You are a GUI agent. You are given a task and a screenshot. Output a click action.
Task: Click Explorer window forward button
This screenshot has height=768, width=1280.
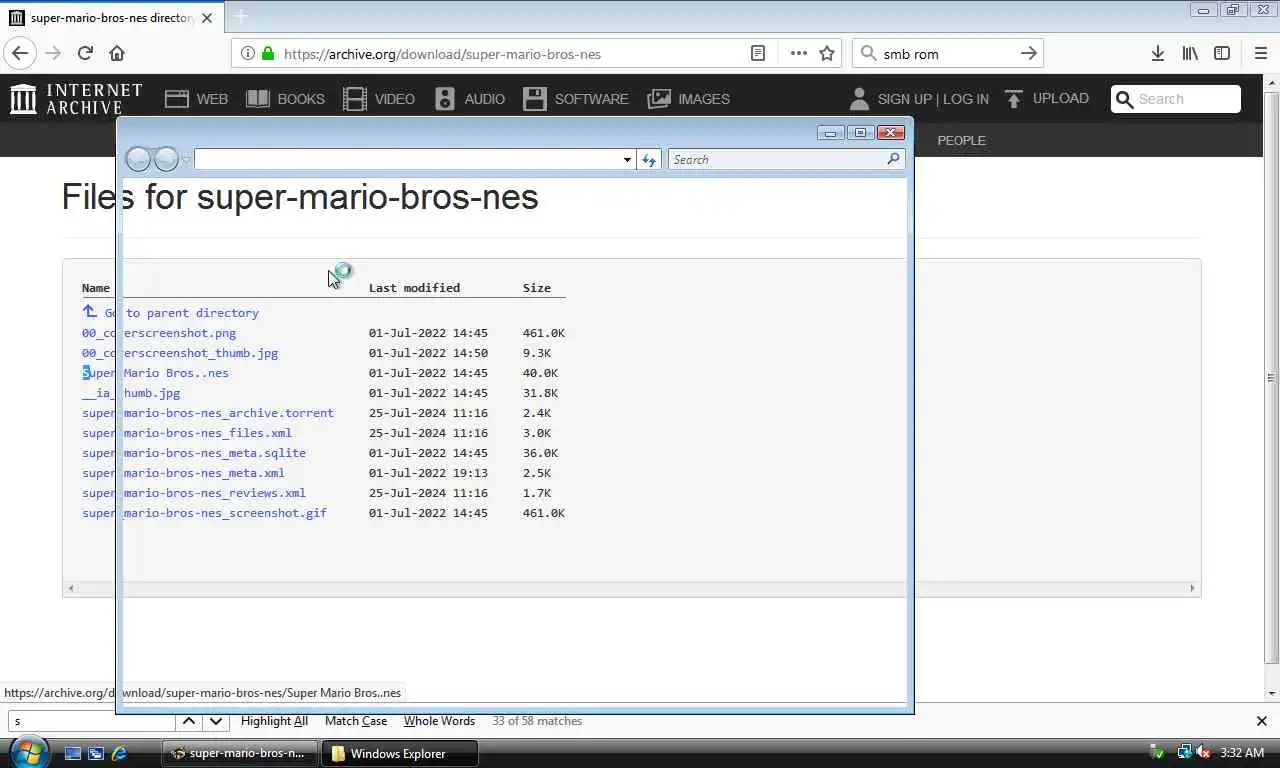coord(166,159)
